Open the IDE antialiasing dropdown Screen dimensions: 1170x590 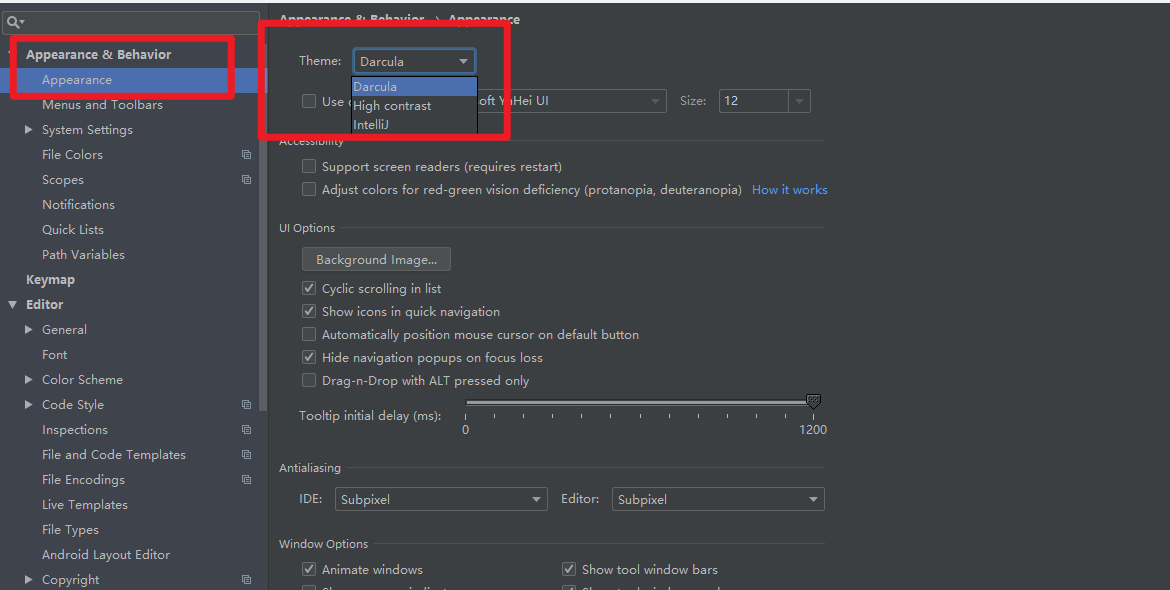click(442, 499)
